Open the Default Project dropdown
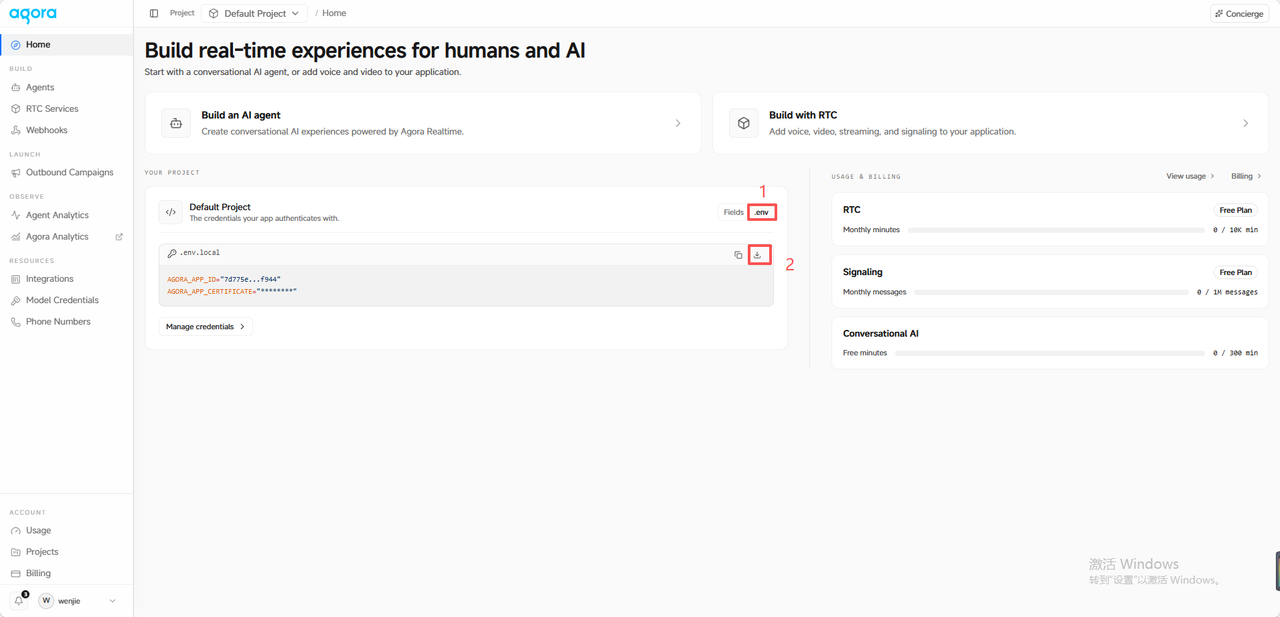This screenshot has height=617, width=1280. coord(255,13)
